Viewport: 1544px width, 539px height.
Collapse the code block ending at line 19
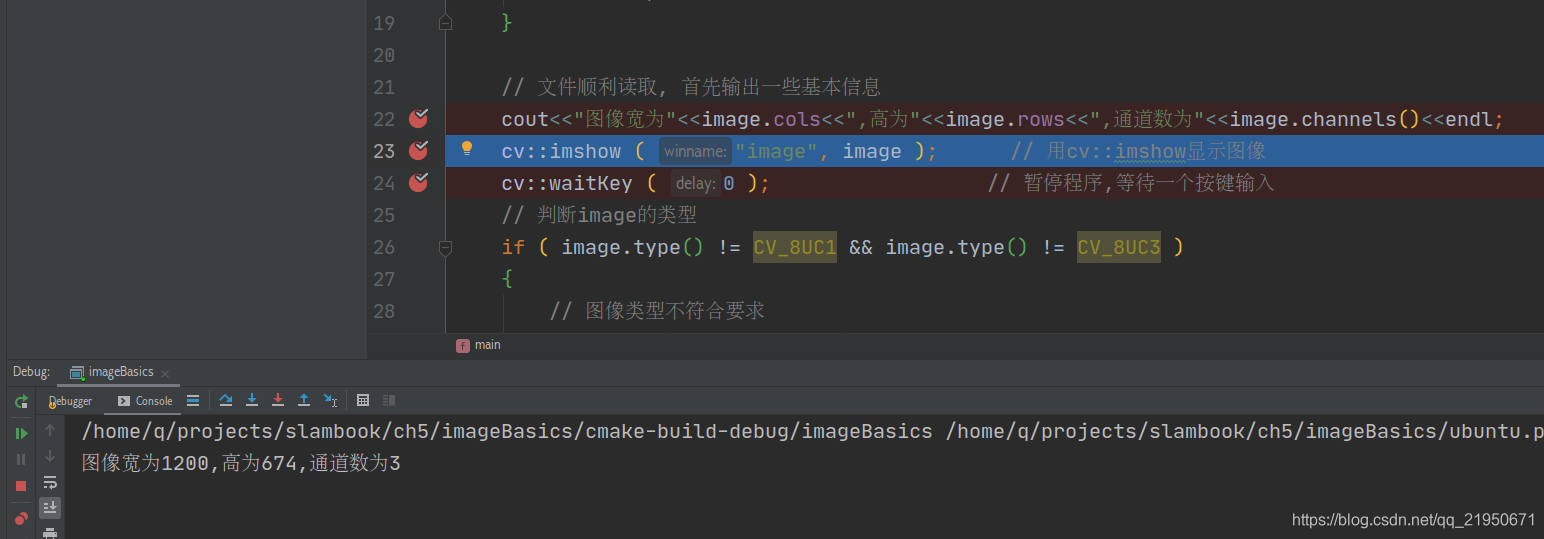pyautogui.click(x=446, y=22)
